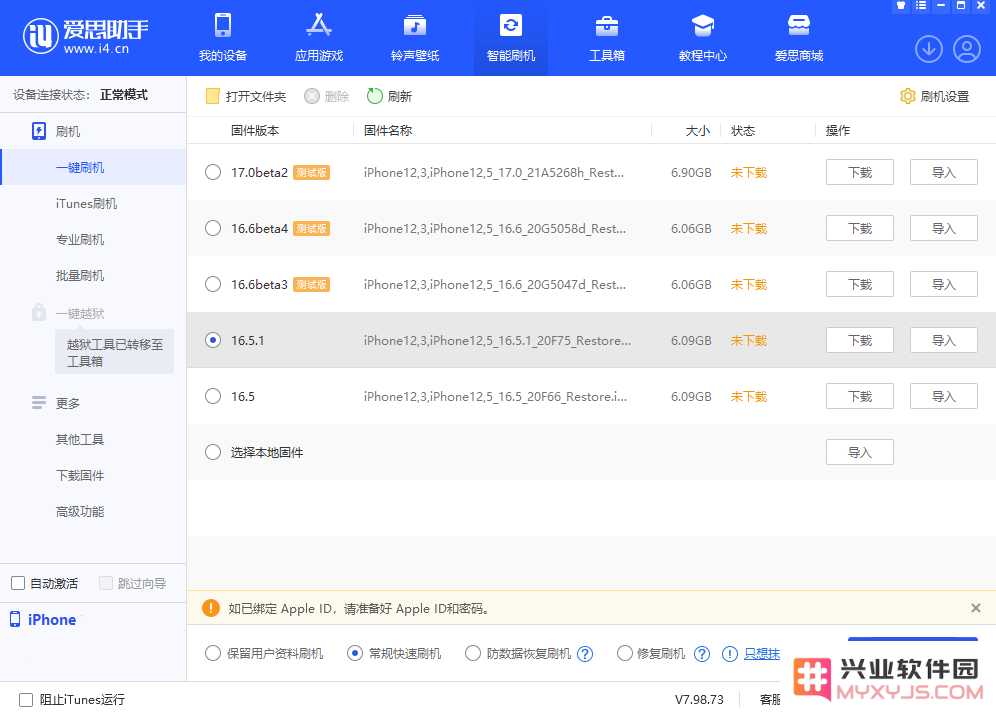This screenshot has height=716, width=996.
Task: Select 16.5.1 firmware radio button
Action: 213,340
